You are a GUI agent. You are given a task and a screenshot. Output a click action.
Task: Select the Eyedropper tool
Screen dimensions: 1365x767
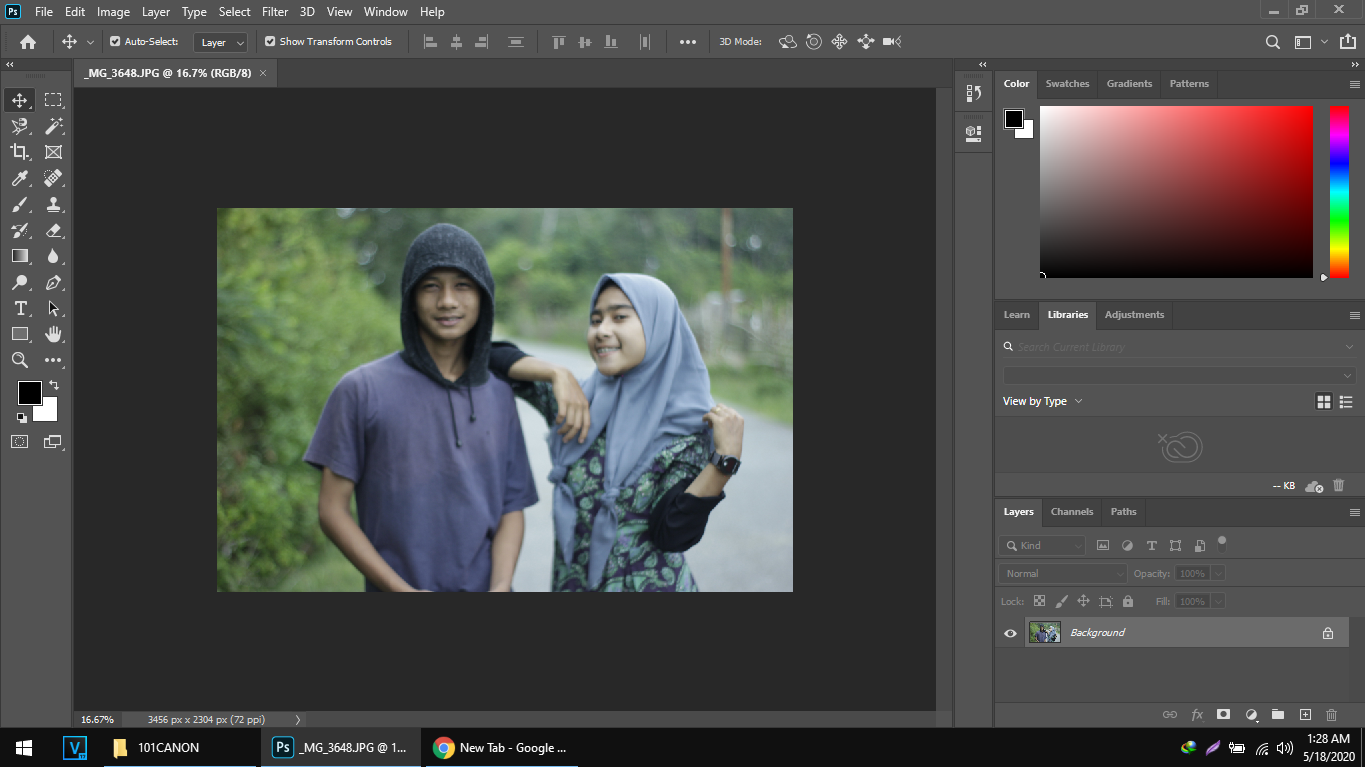click(20, 178)
